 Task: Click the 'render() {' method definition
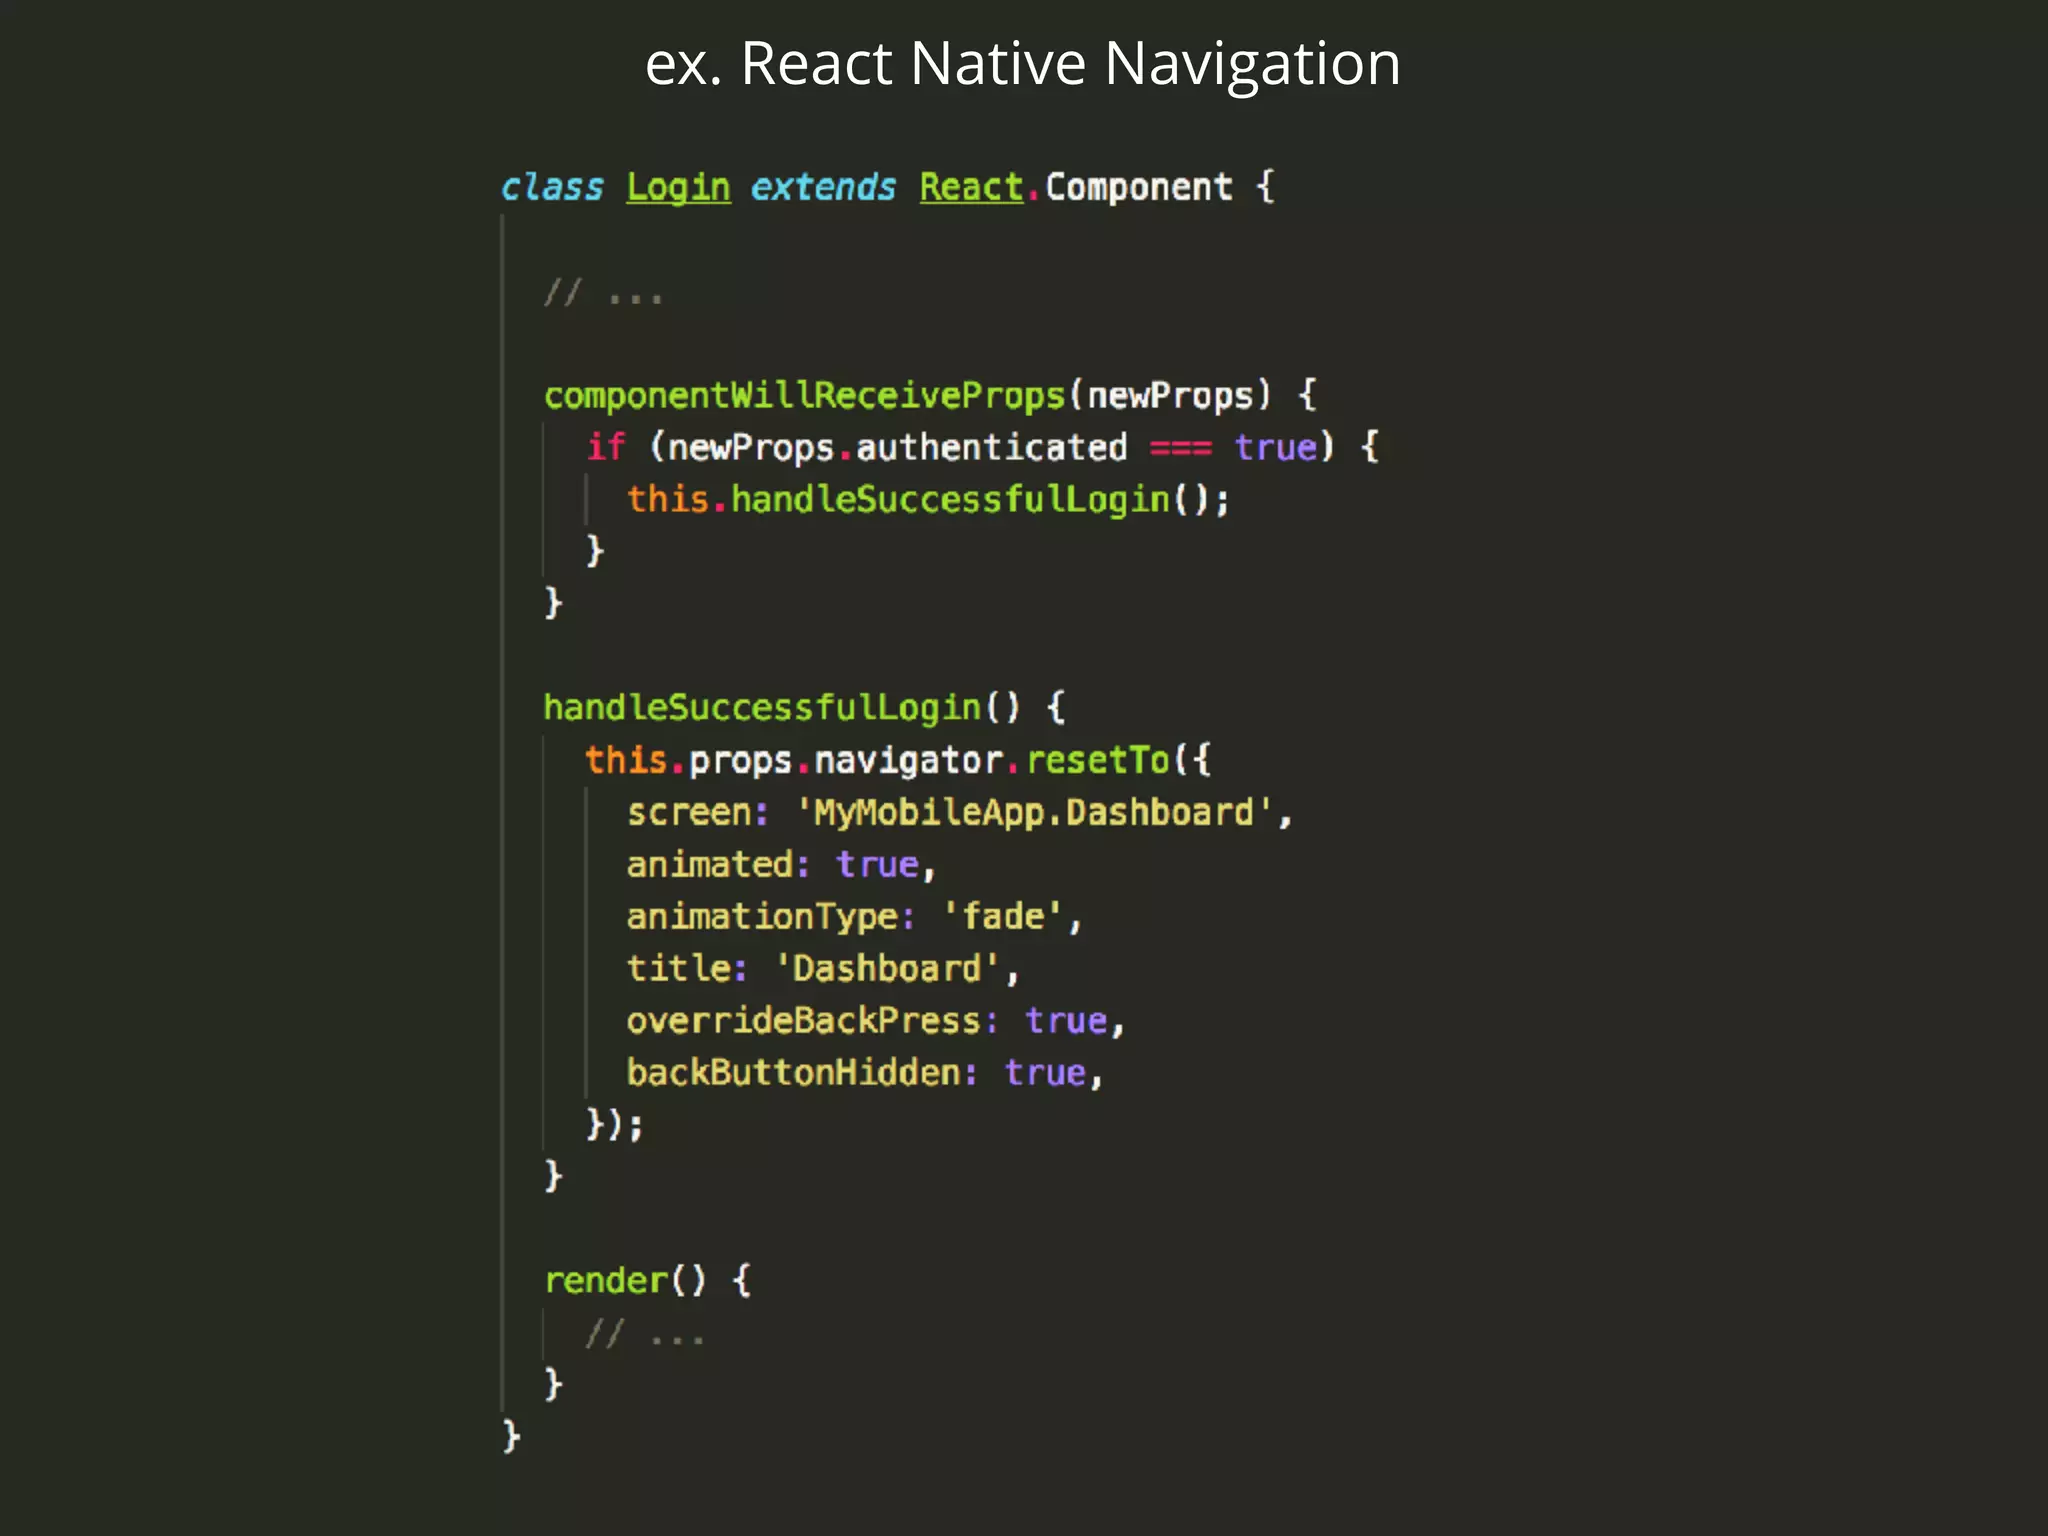point(647,1280)
